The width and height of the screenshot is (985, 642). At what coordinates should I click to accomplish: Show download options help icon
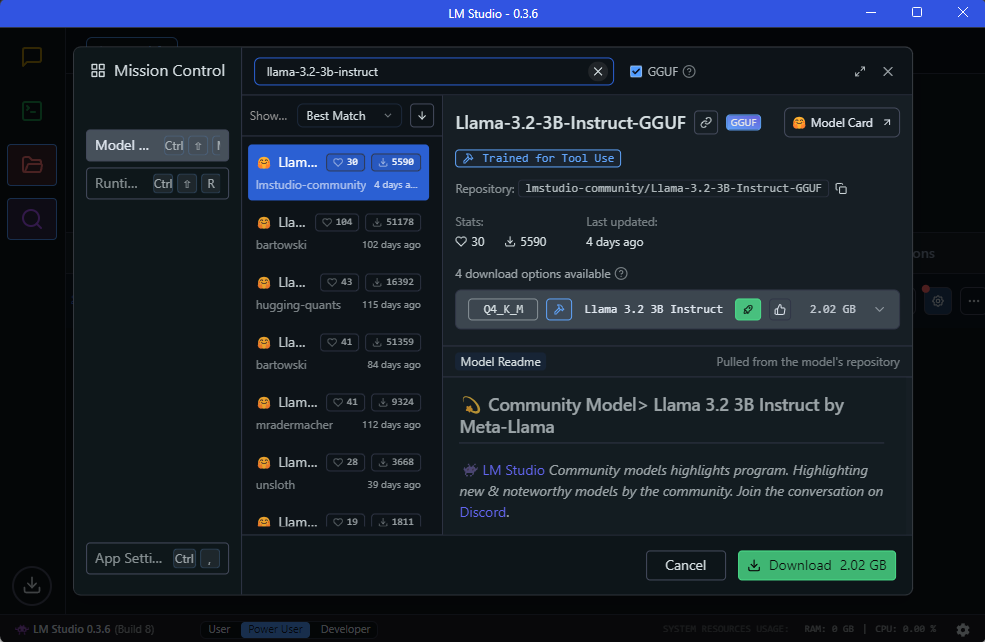[621, 274]
